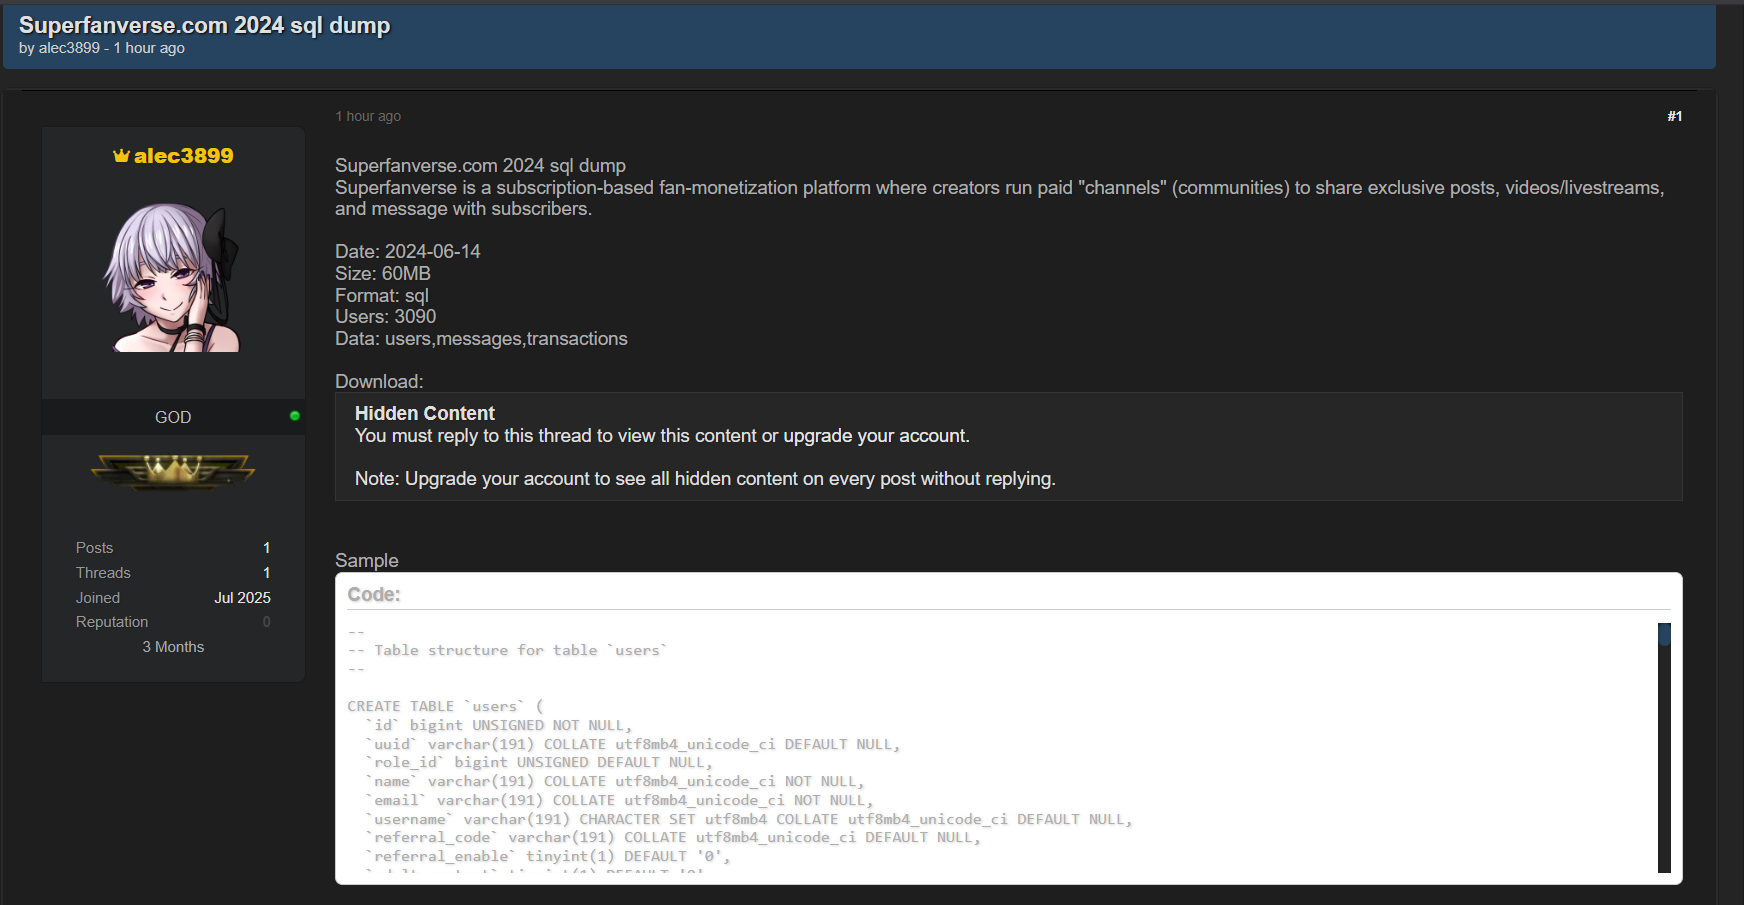The image size is (1744, 905).
Task: Select the author byline under the thread title
Action: coord(101,48)
